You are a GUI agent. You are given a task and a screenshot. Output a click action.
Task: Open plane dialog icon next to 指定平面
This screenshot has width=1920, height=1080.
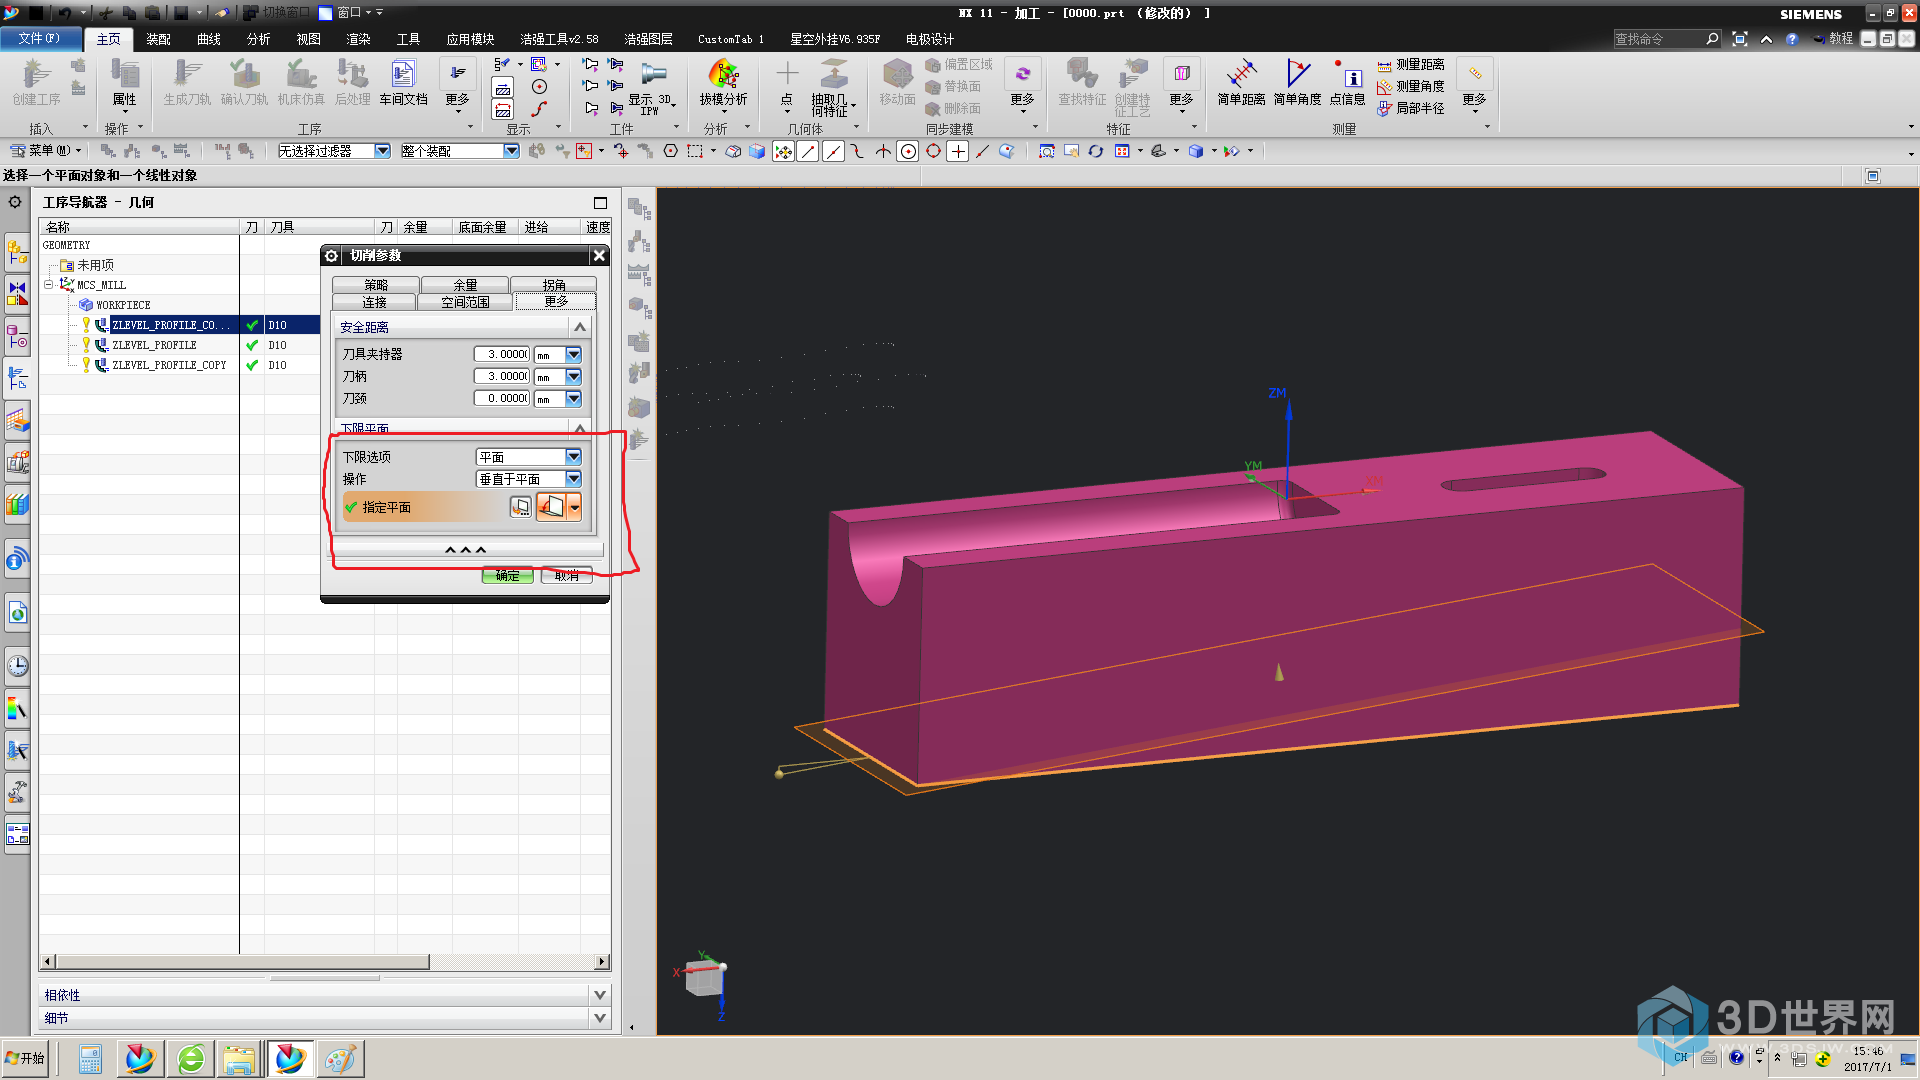click(521, 507)
